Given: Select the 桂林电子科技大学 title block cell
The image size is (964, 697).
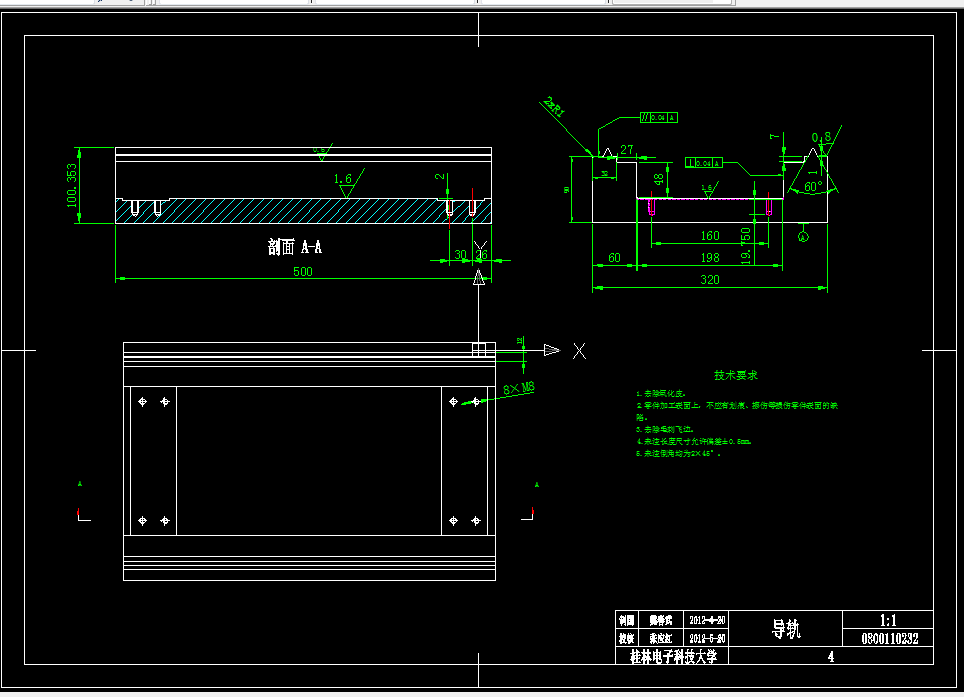Looking at the screenshot, I should (x=673, y=656).
